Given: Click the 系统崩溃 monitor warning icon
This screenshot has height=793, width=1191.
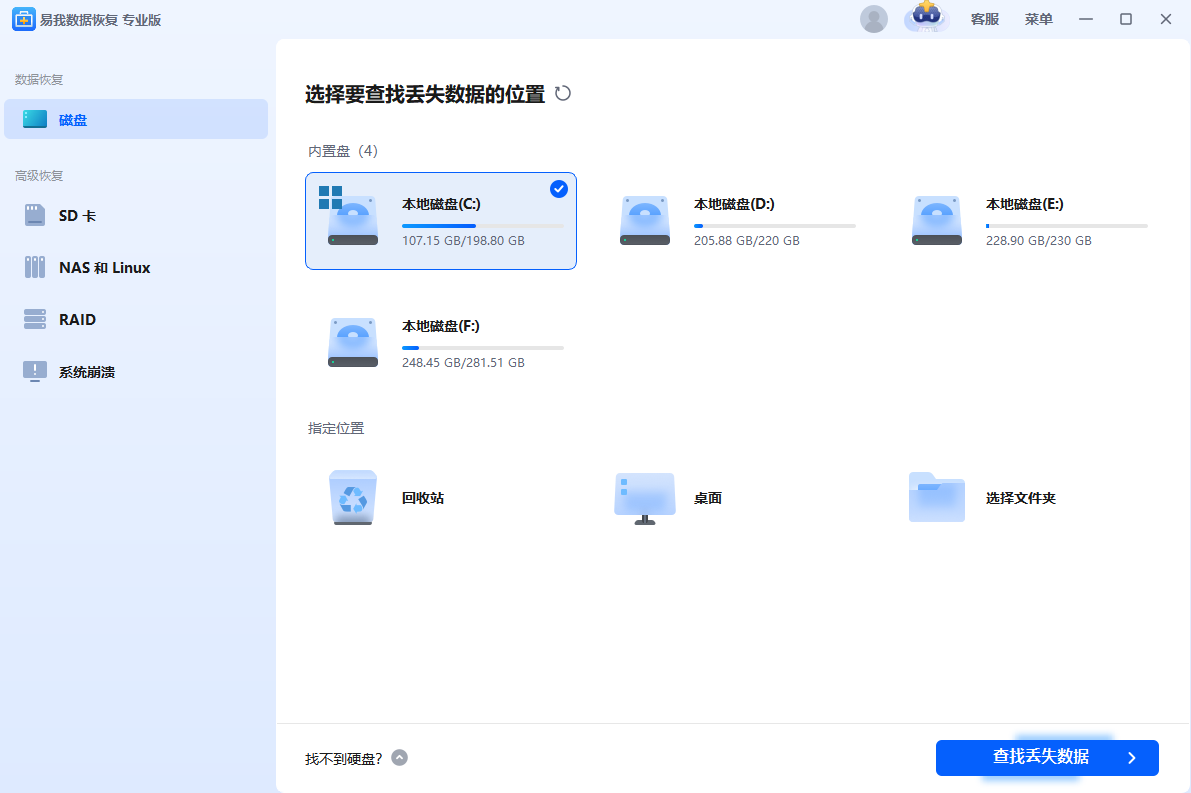Looking at the screenshot, I should pyautogui.click(x=35, y=371).
